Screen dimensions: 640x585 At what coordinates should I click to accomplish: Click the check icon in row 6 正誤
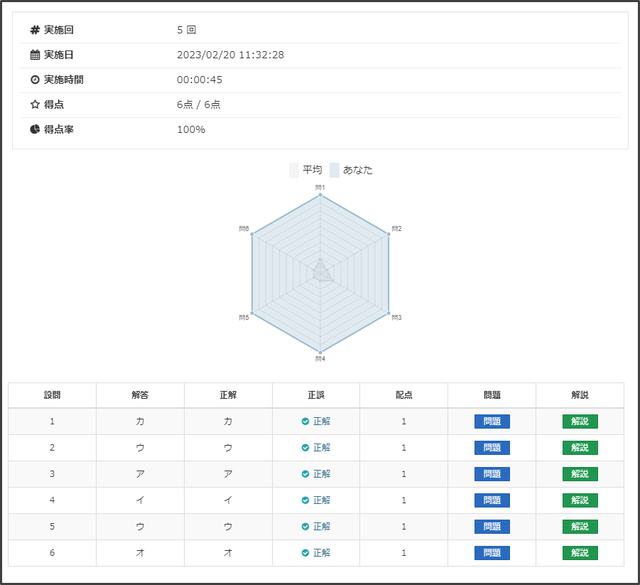(305, 553)
